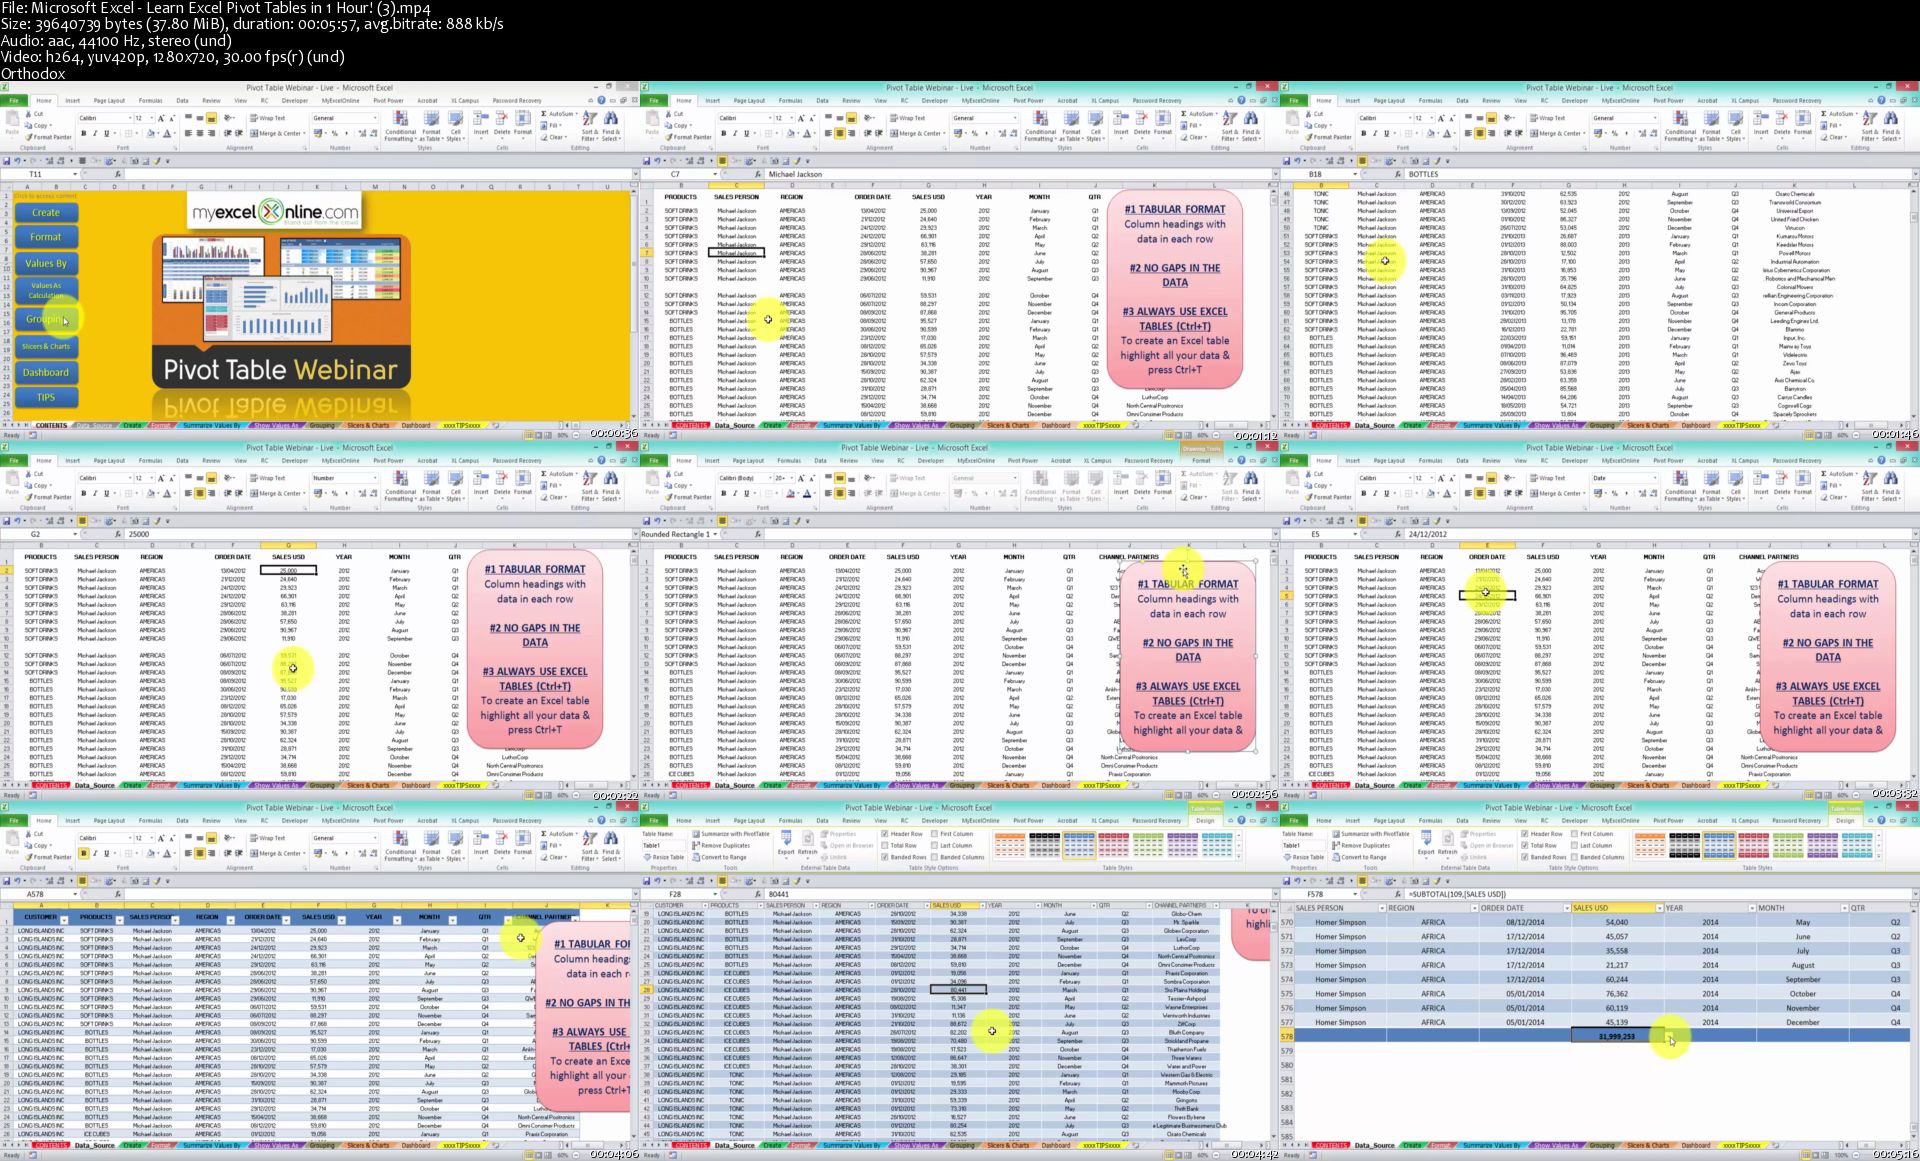Switch to the Grouping sheet tab in T11 window
This screenshot has height=1161, width=1920.
[322, 425]
